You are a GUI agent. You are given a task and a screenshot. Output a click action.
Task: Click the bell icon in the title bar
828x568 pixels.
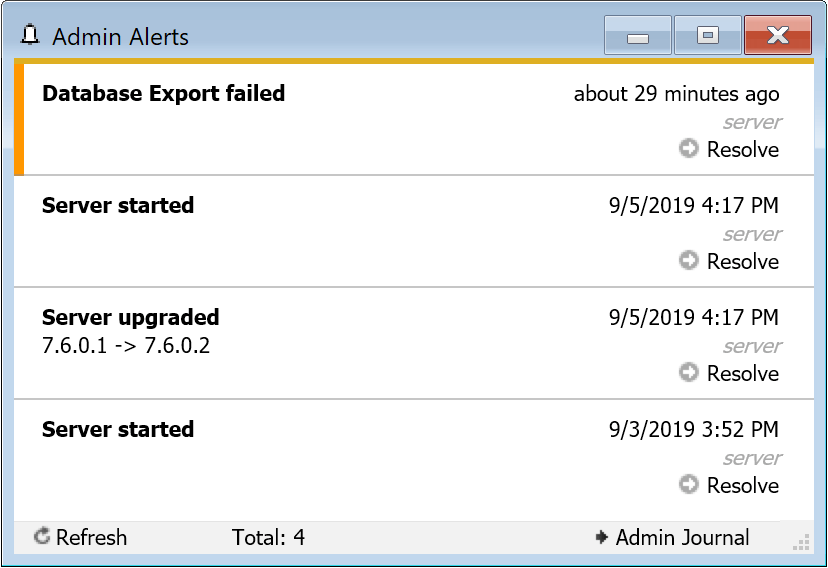[30, 37]
